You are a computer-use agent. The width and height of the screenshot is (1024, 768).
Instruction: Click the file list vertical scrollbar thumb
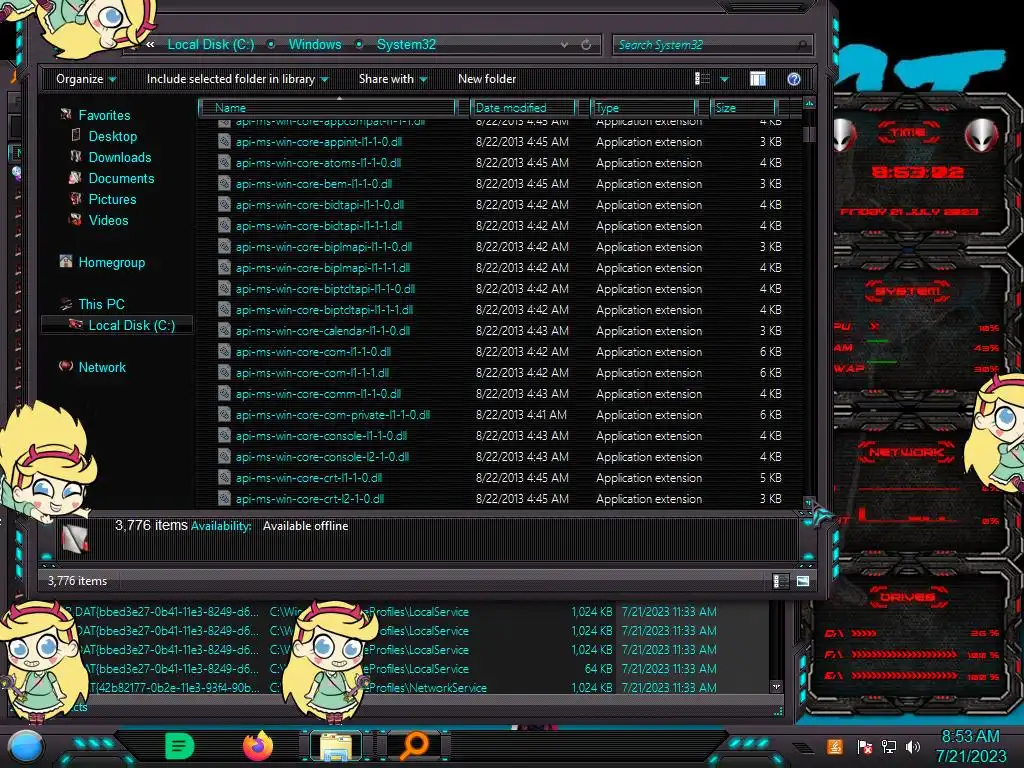click(809, 134)
